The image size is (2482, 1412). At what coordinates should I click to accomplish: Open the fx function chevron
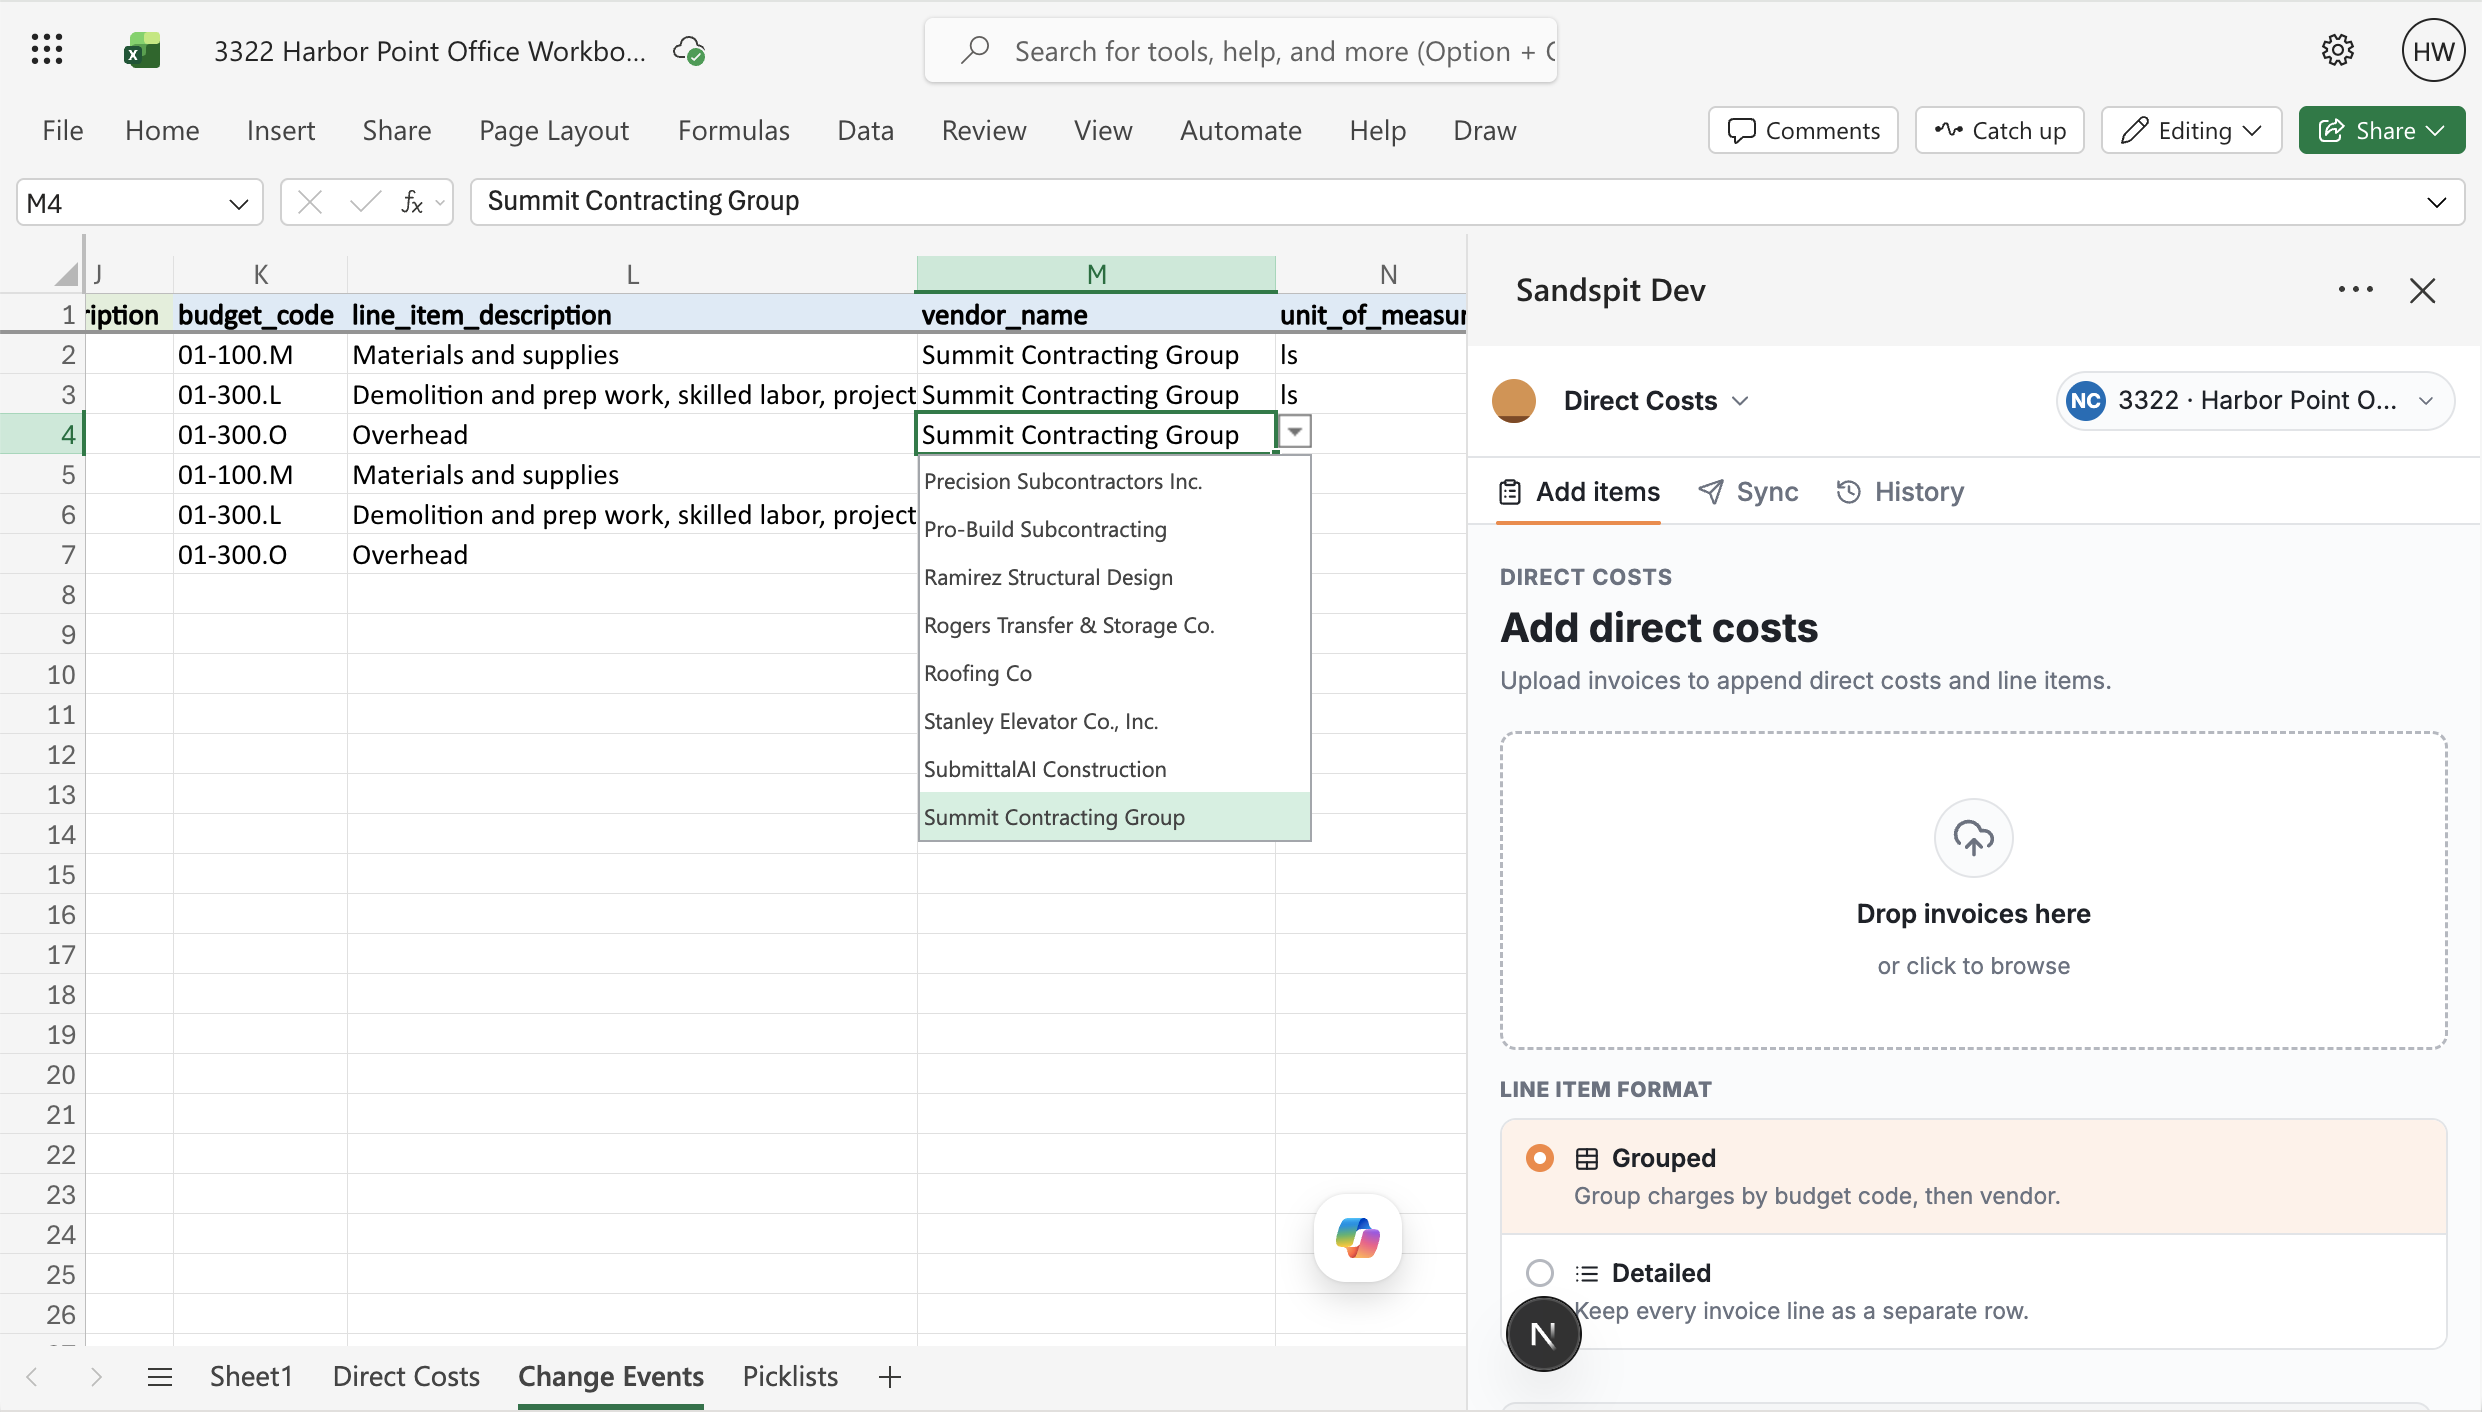tap(439, 203)
